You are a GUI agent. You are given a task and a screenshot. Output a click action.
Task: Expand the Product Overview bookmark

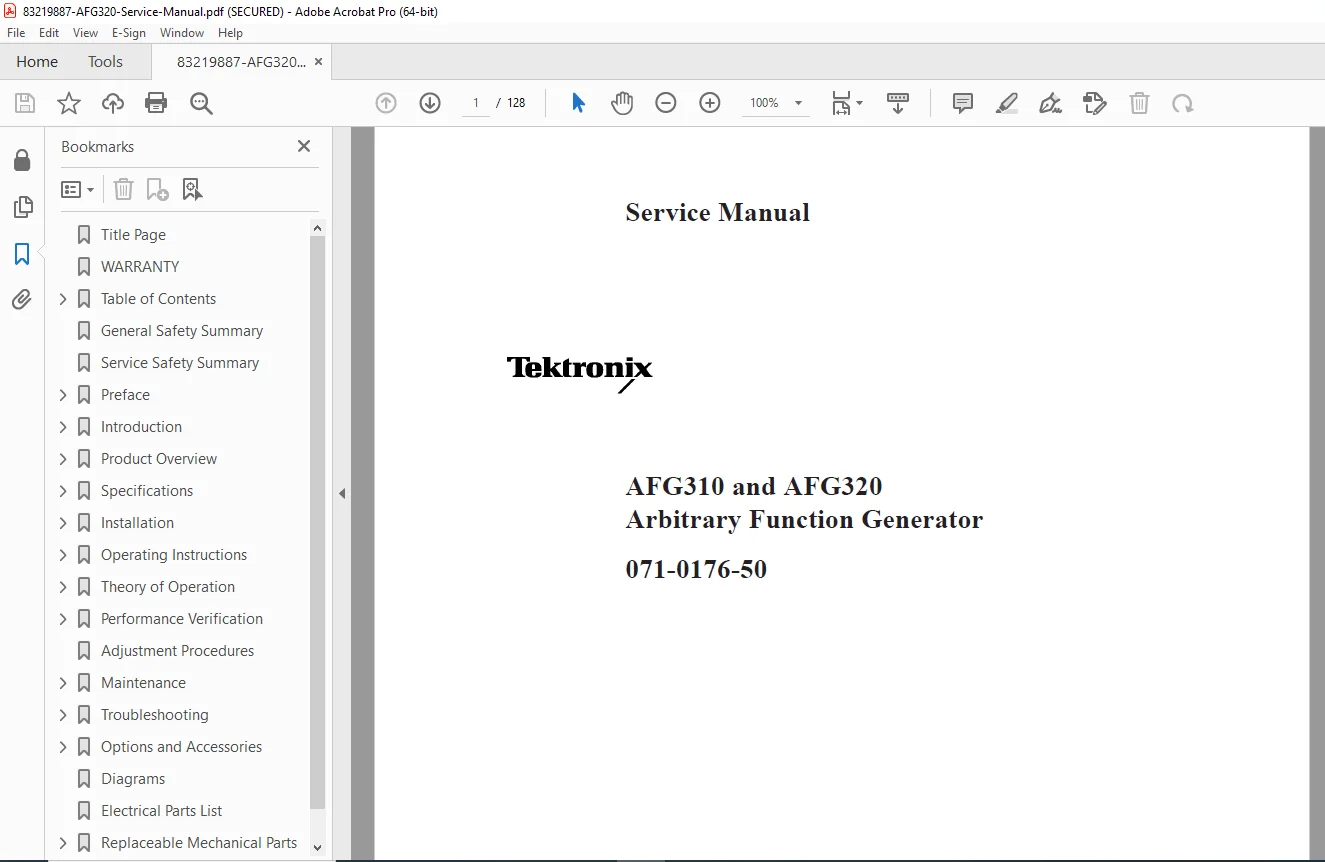(63, 459)
